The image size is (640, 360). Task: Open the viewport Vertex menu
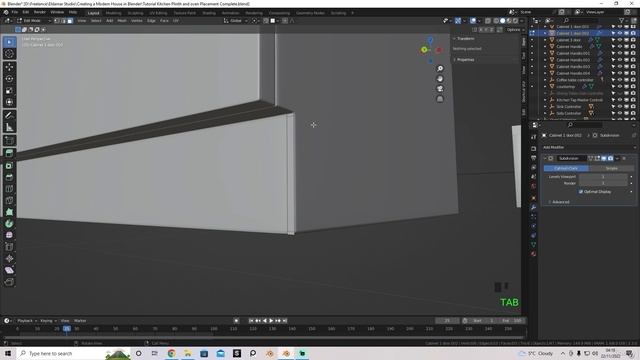(x=137, y=20)
